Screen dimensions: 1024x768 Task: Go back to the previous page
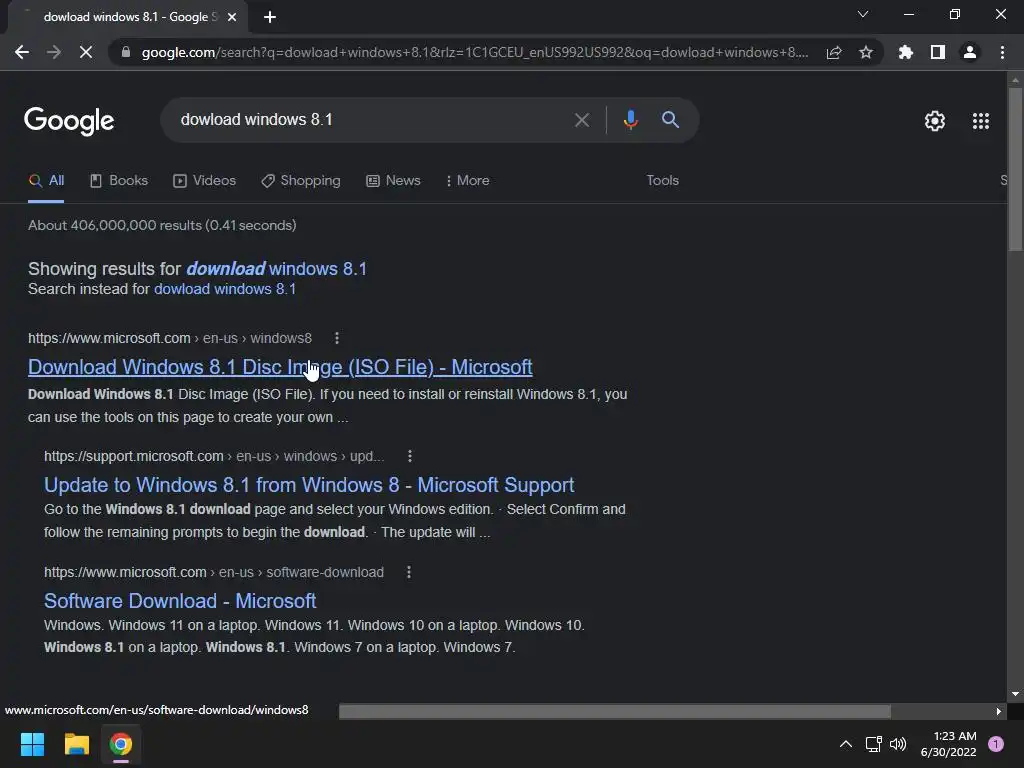pos(22,52)
